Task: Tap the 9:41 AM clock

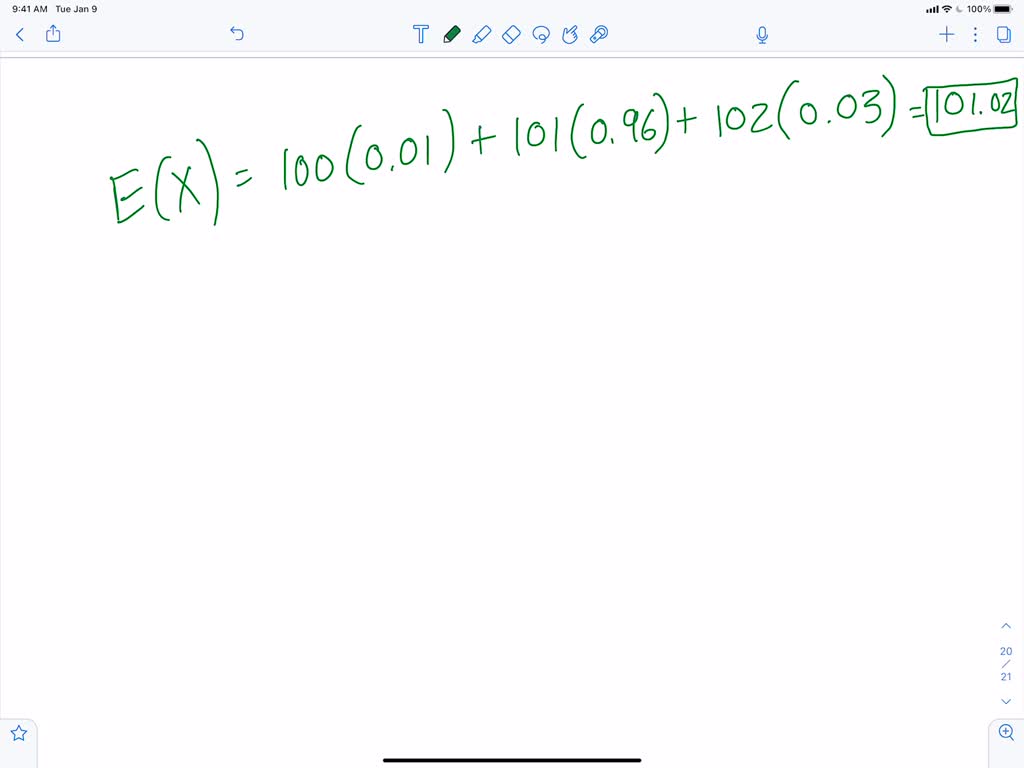Action: pos(29,9)
